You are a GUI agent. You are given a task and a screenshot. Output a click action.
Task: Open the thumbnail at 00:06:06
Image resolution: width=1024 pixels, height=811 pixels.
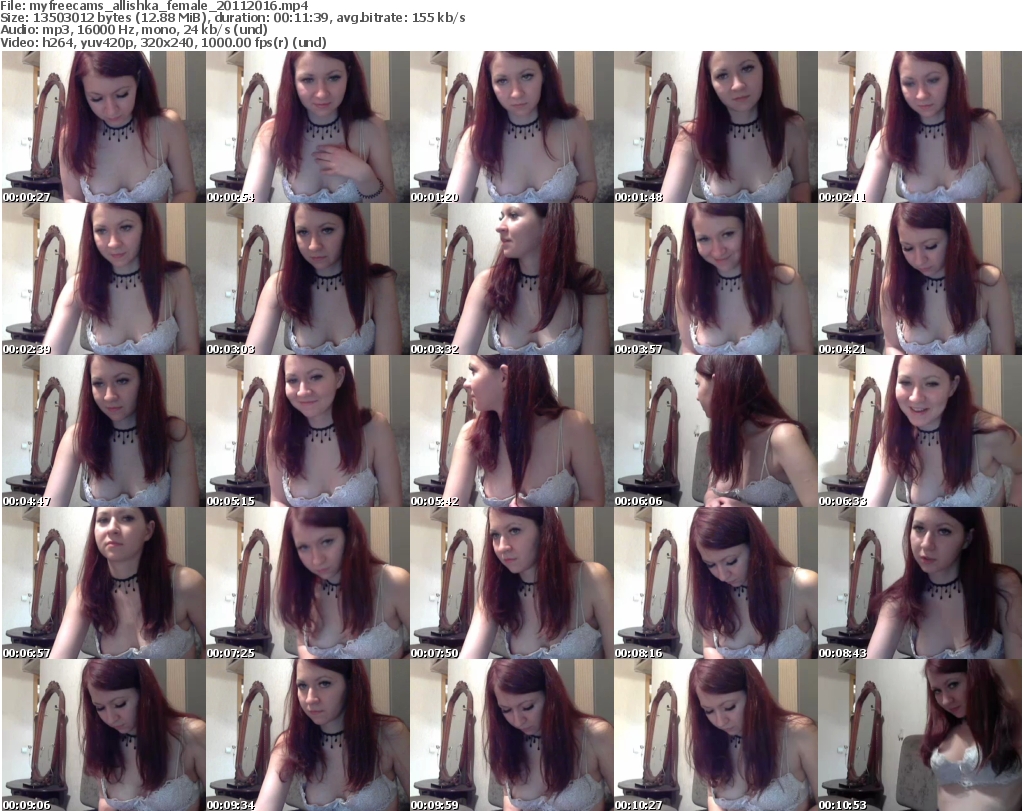(715, 431)
